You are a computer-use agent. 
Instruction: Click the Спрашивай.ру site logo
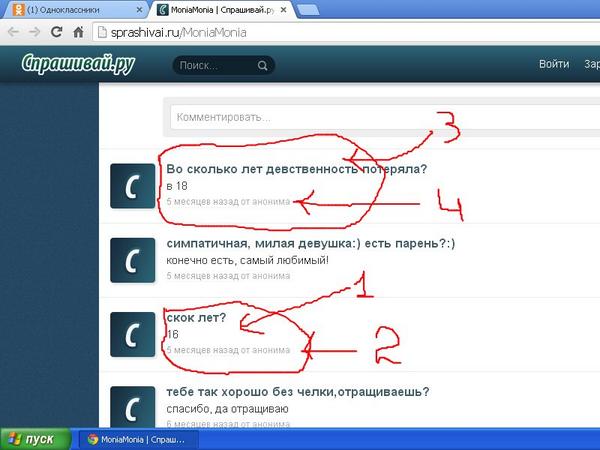pos(78,64)
